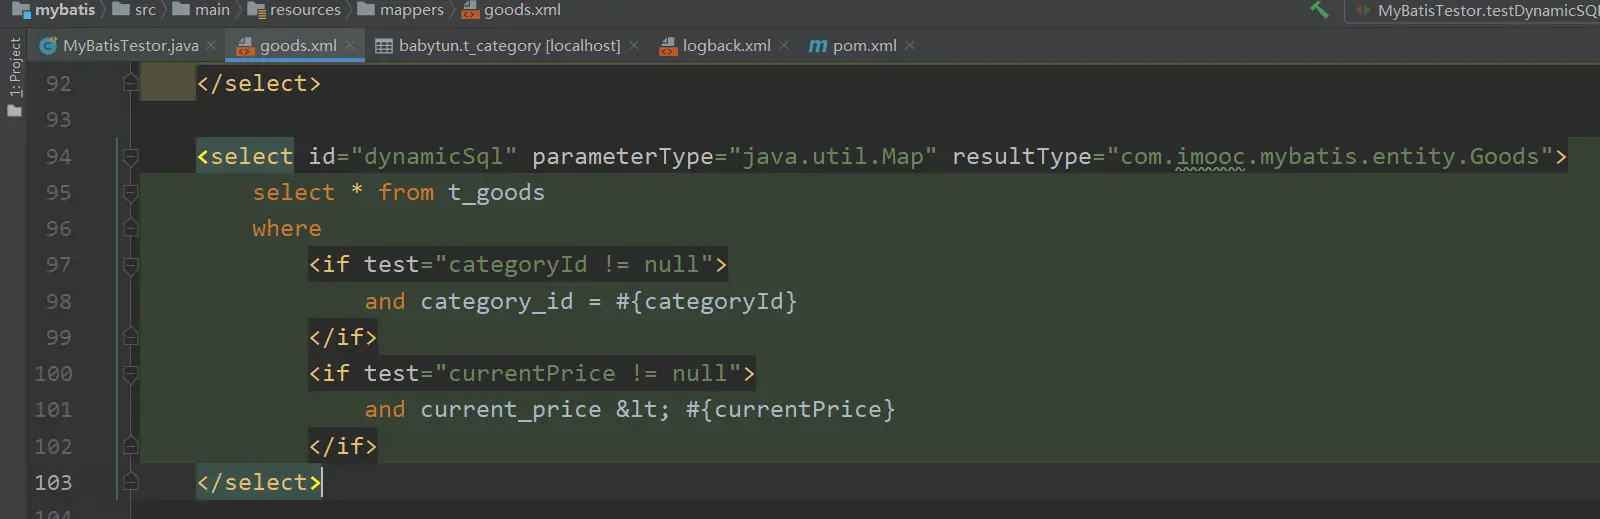Viewport: 1600px width, 519px height.
Task: Click line number 100 in gutter
Action: pos(53,374)
